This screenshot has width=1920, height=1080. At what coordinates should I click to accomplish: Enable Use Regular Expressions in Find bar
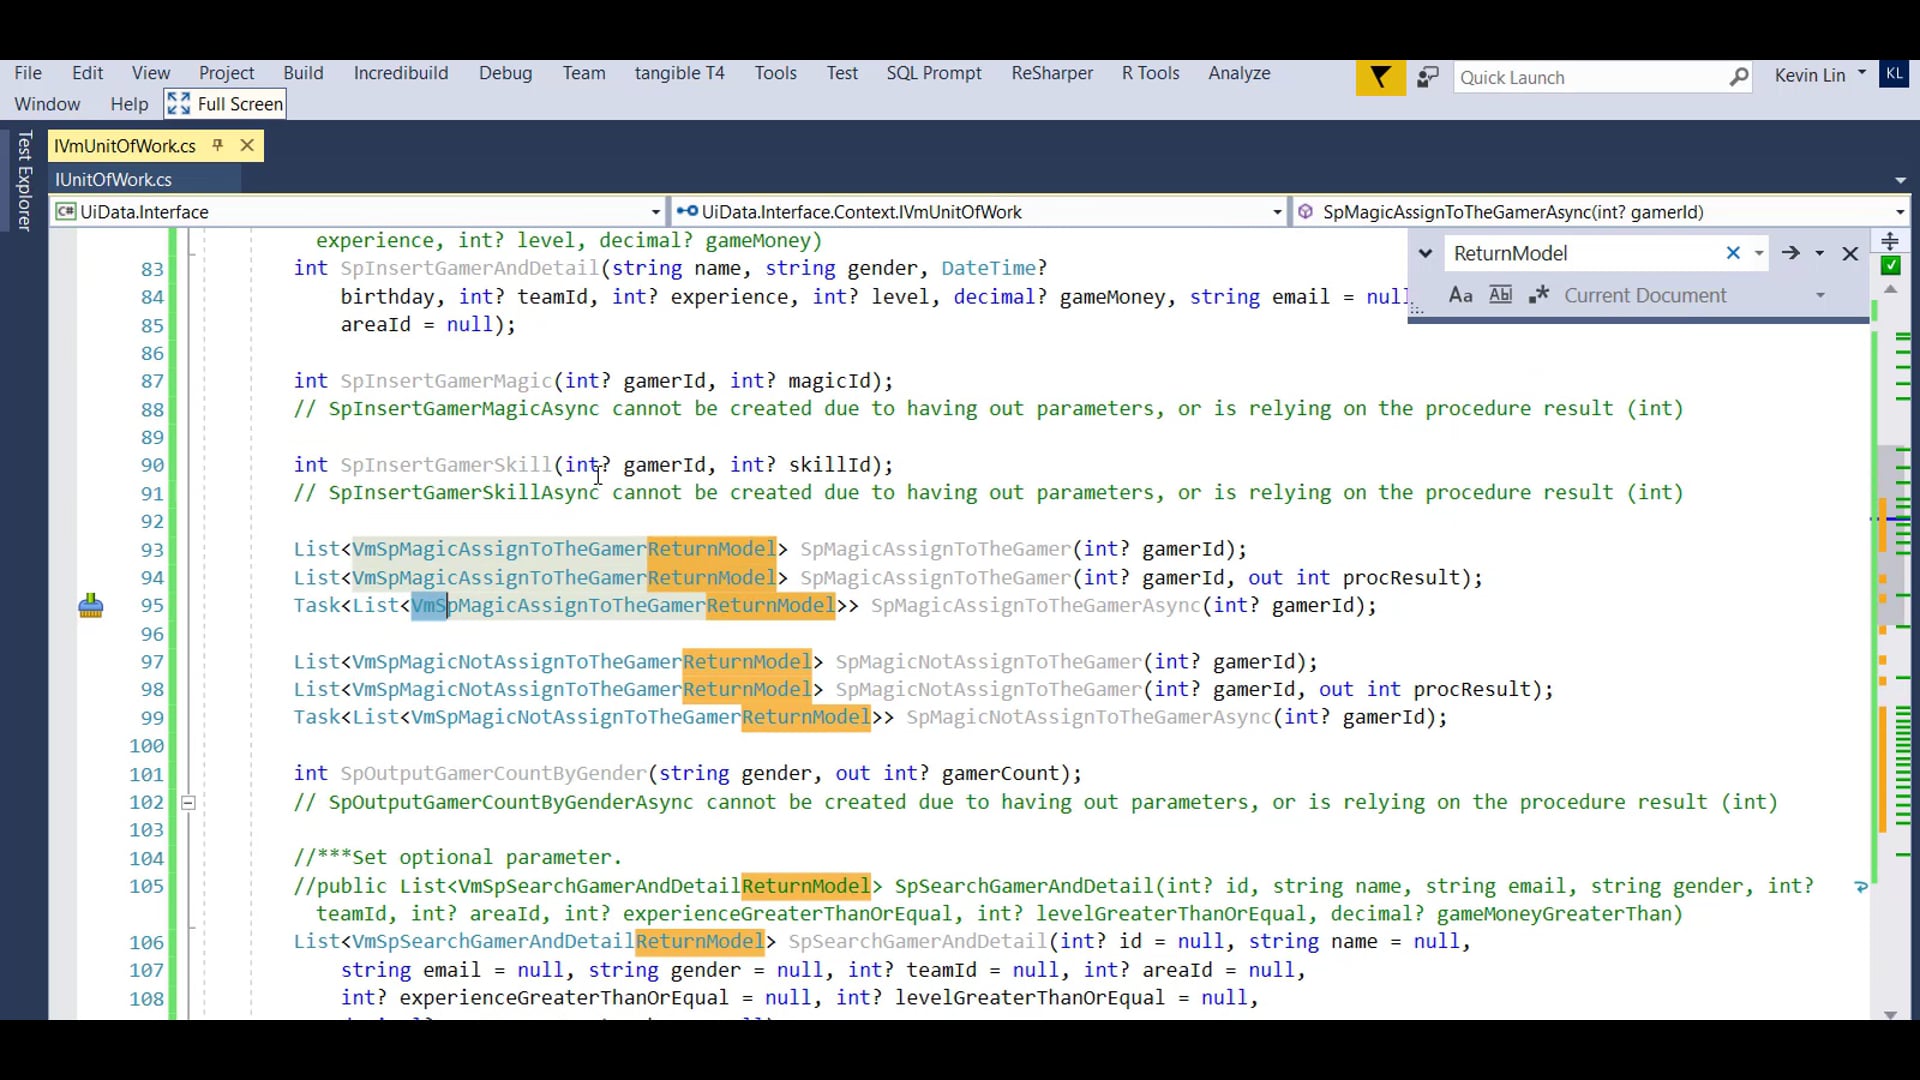pos(1538,295)
